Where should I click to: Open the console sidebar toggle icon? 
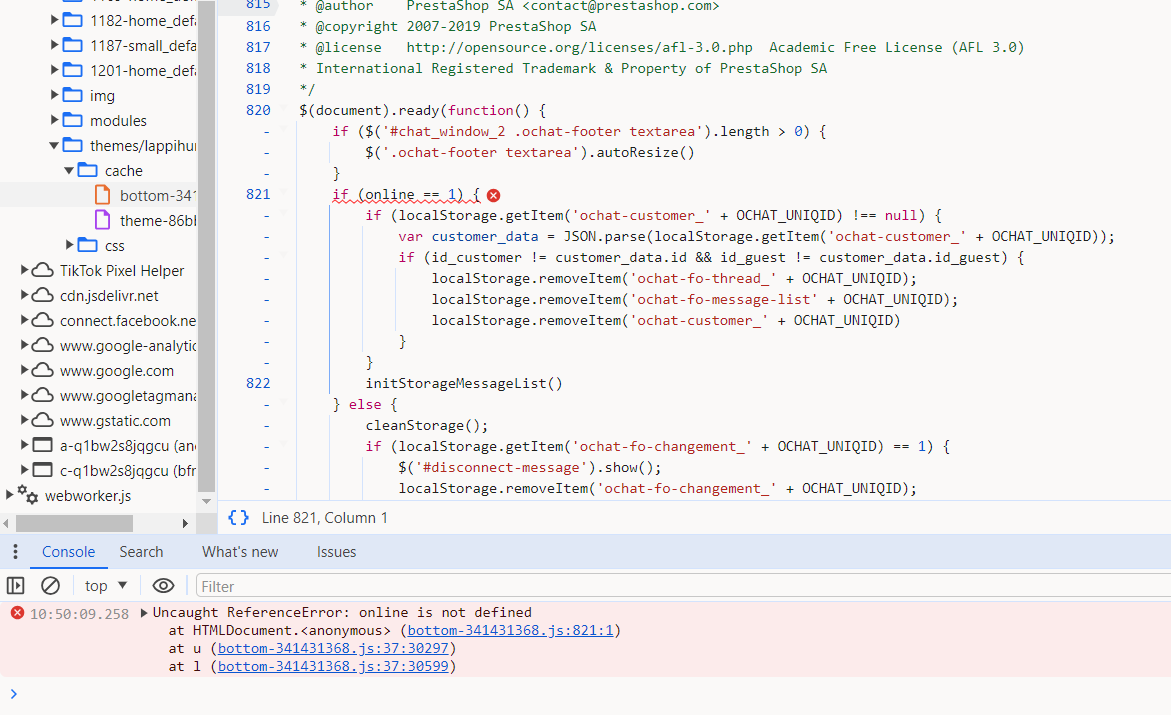[15, 586]
